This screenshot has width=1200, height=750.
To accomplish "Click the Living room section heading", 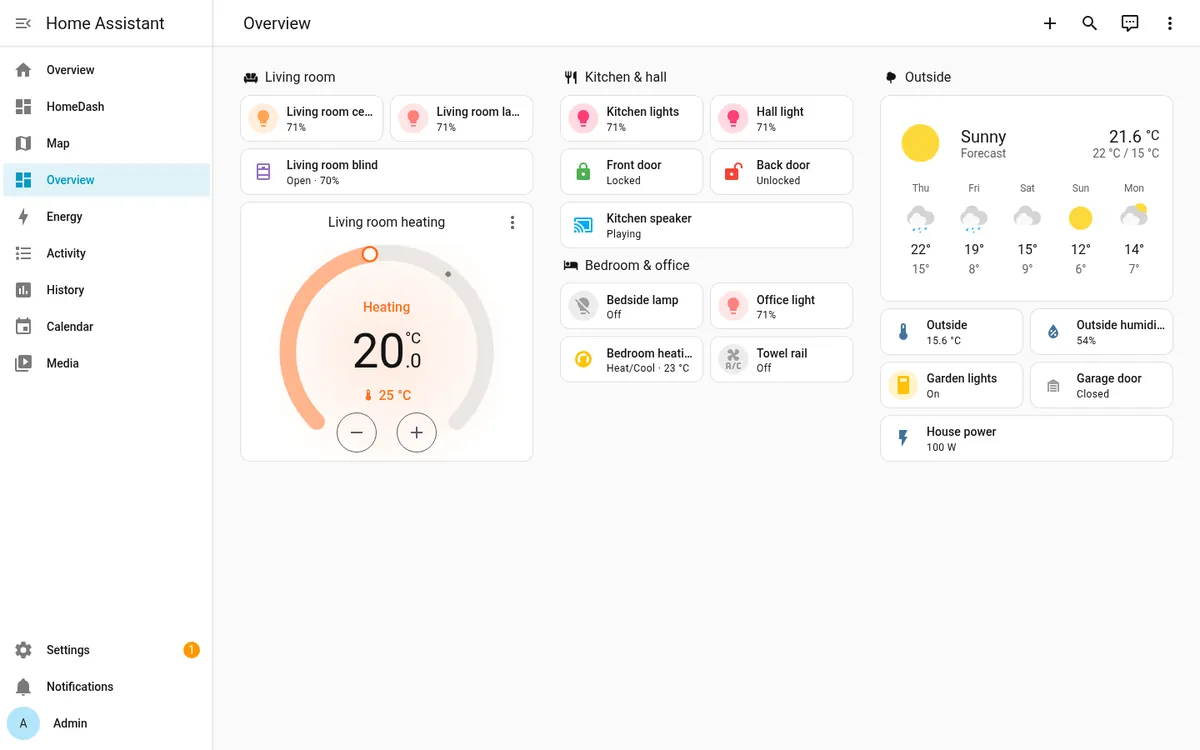I will pos(300,77).
